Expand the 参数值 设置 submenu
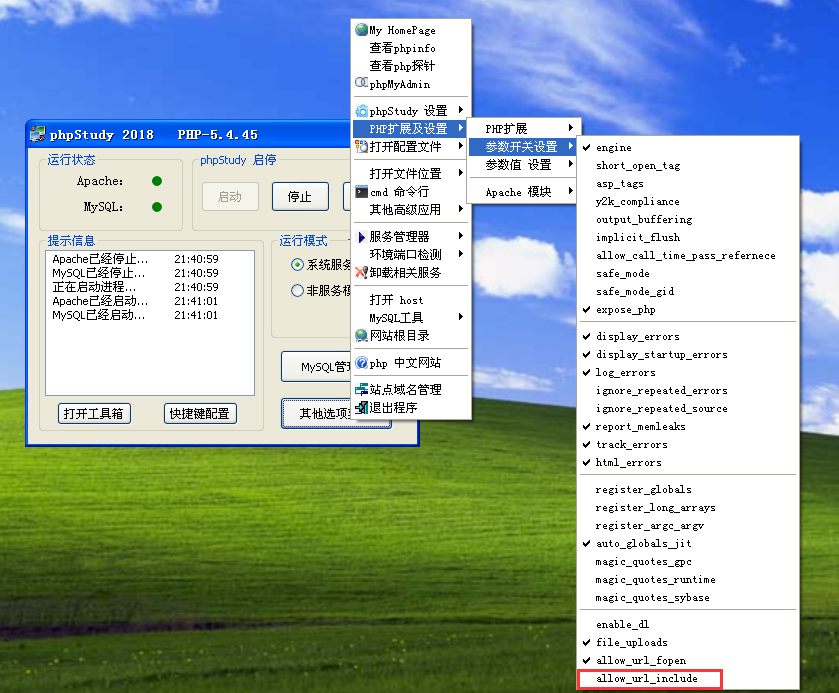 tap(523, 165)
